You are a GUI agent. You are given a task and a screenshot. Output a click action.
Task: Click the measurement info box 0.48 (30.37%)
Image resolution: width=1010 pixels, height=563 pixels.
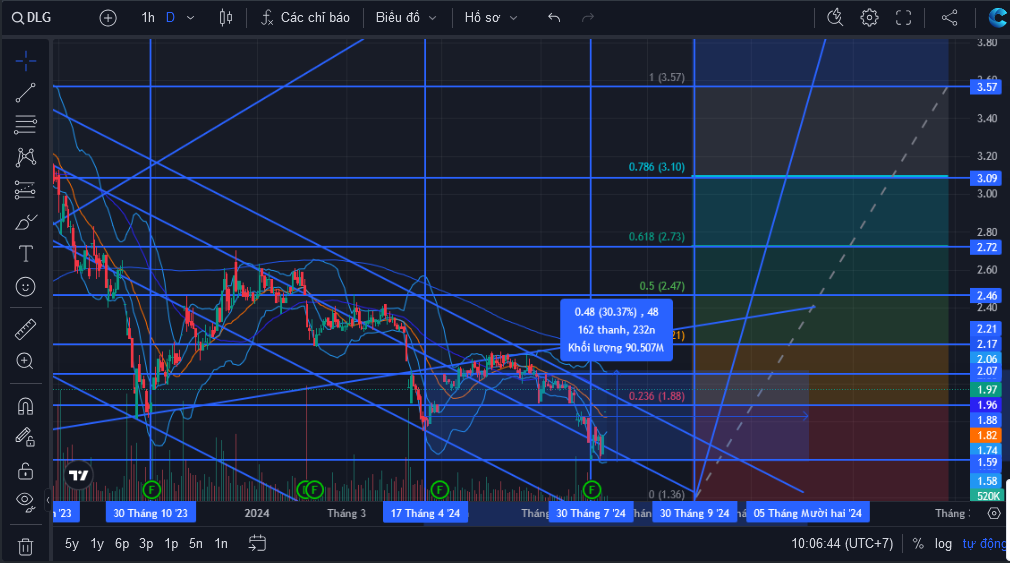(616, 330)
